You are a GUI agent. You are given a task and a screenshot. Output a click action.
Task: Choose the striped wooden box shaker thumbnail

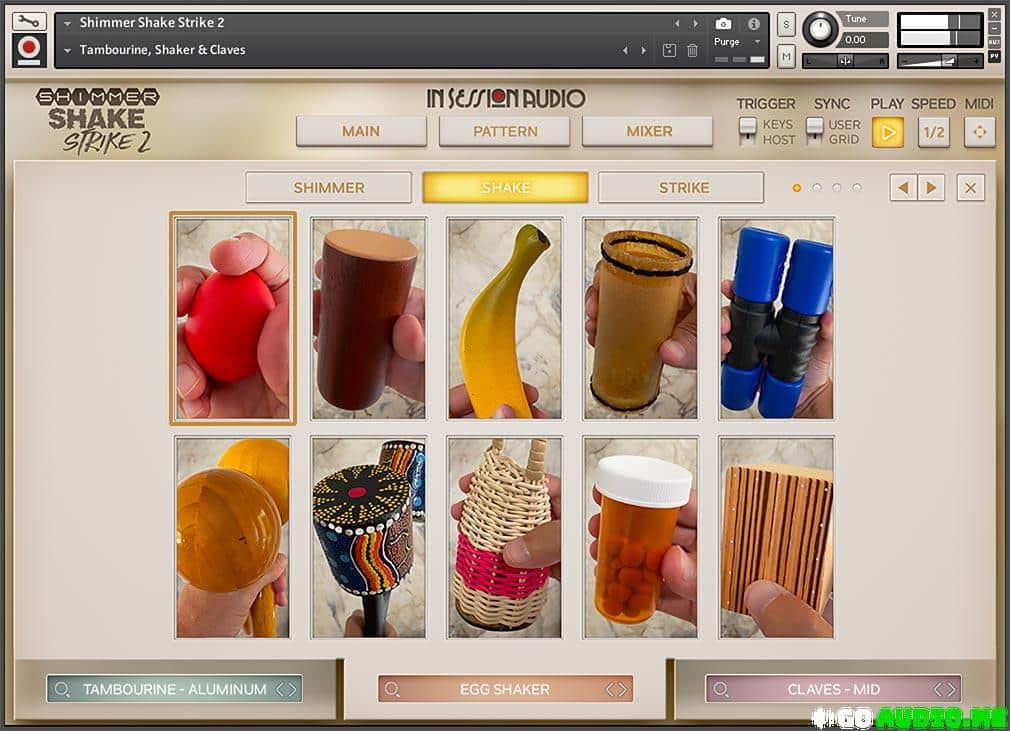777,538
